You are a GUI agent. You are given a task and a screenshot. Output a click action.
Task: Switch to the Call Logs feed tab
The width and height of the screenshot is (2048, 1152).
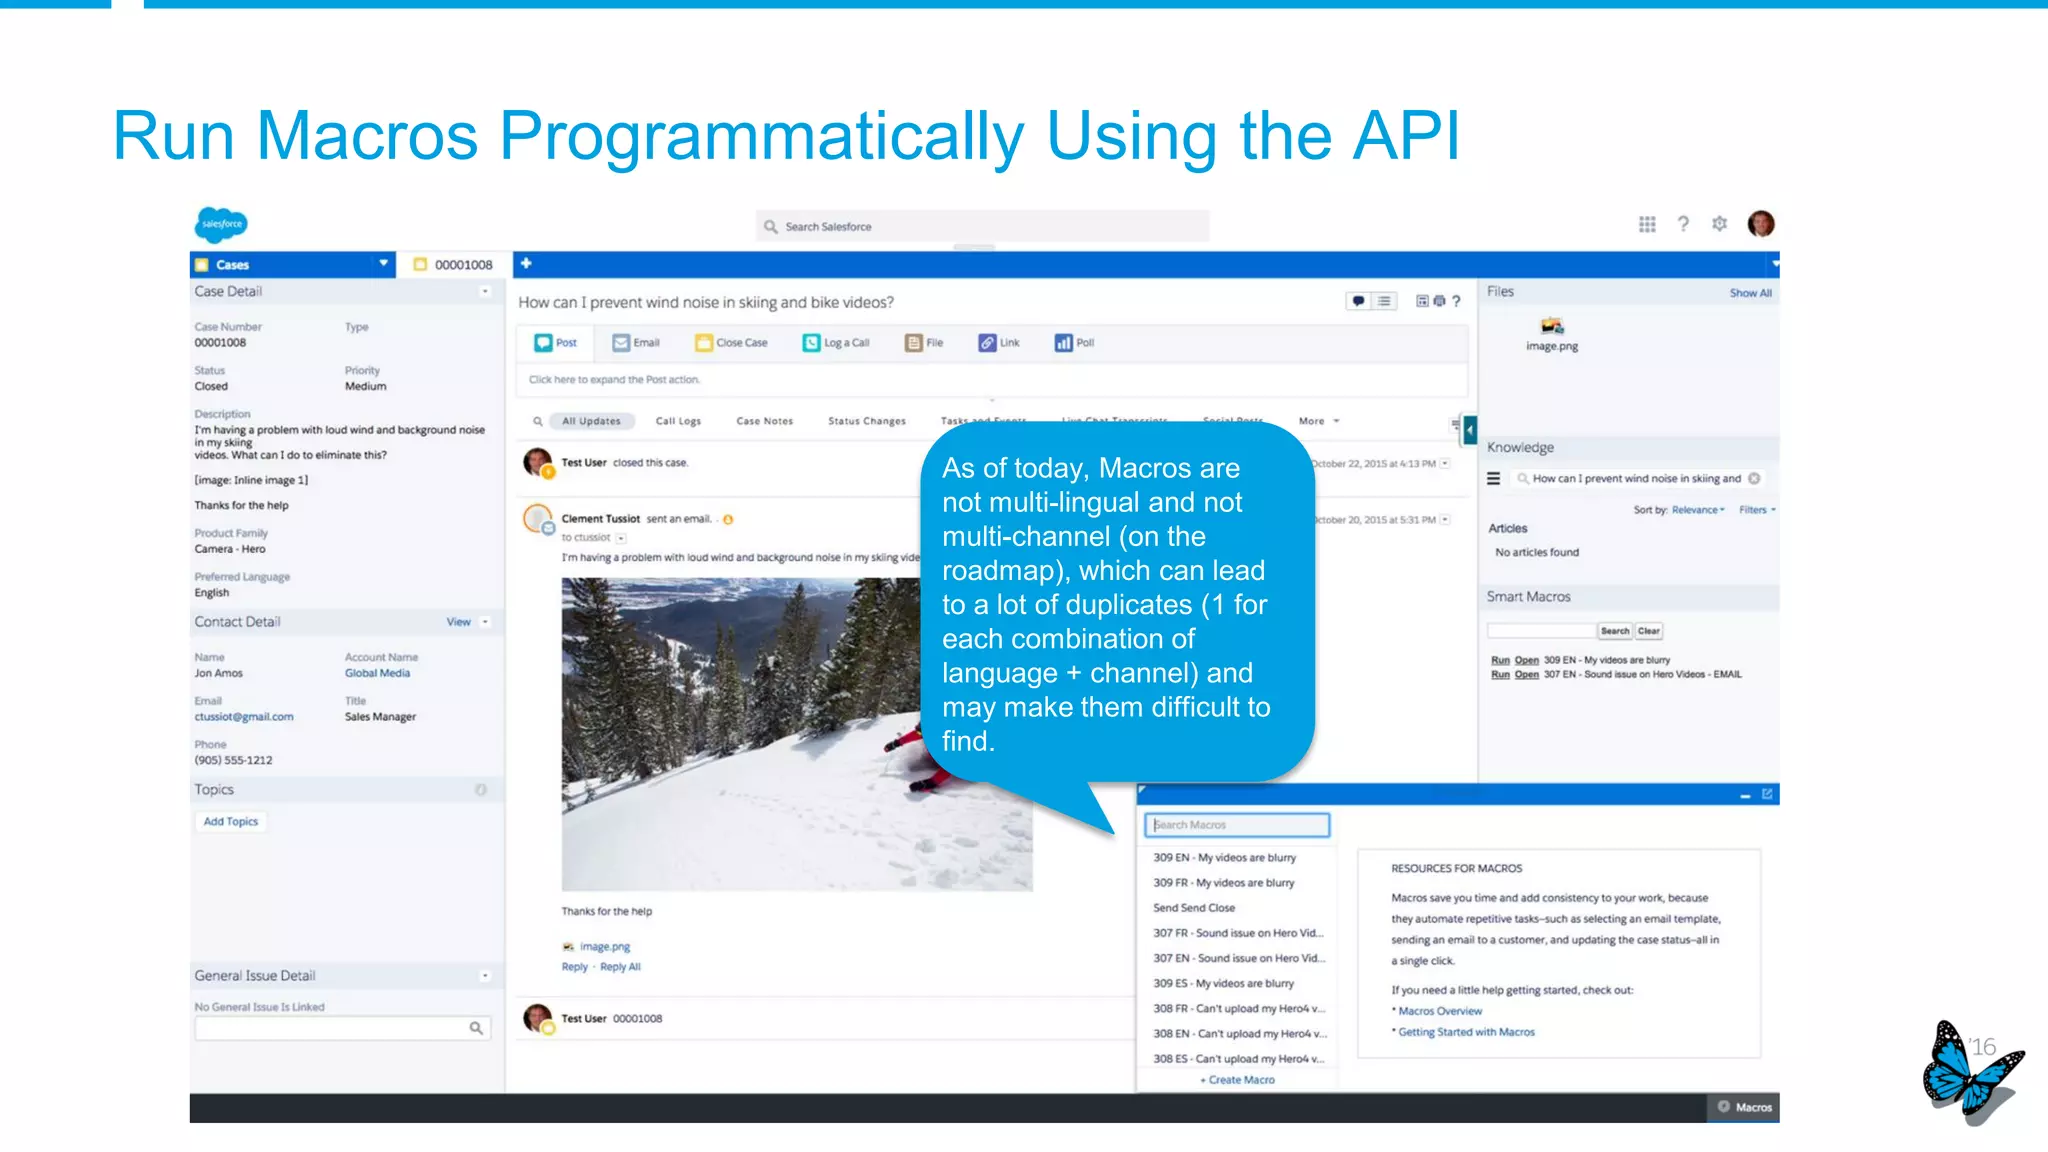coord(678,421)
